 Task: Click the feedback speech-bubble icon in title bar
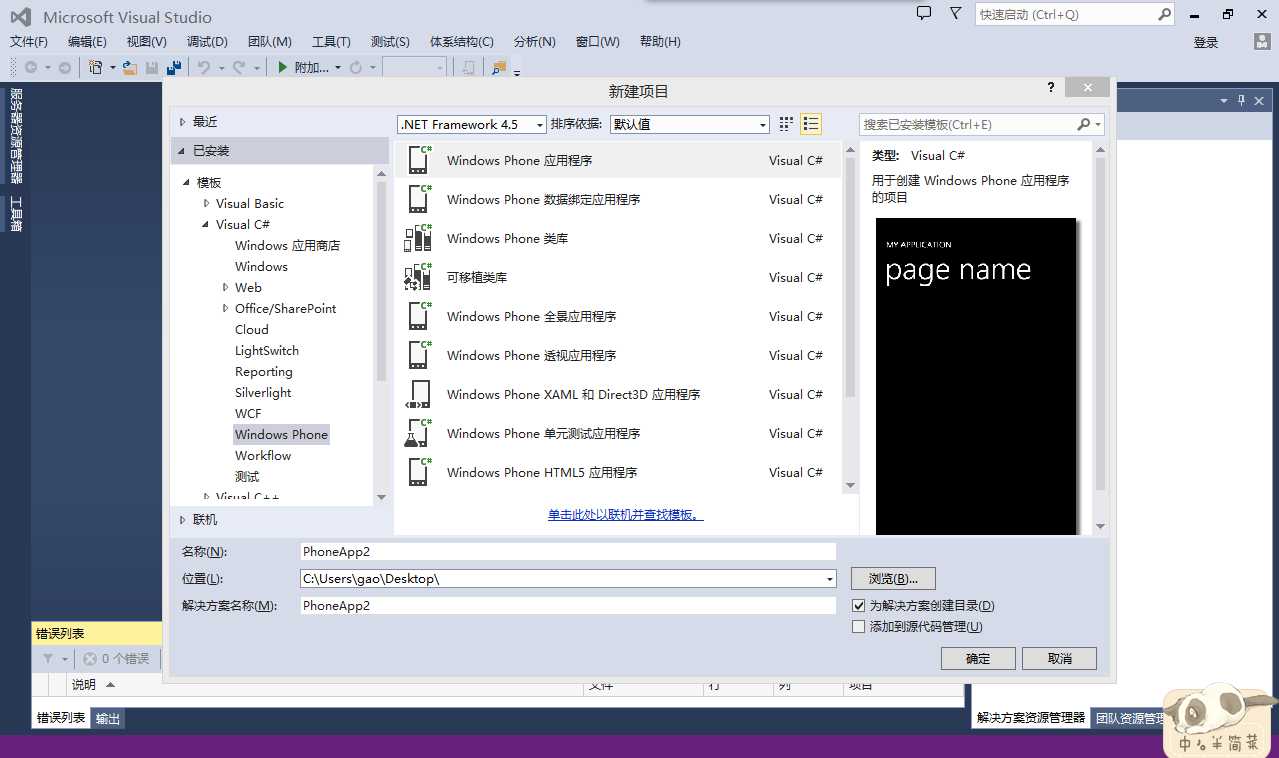[x=924, y=14]
